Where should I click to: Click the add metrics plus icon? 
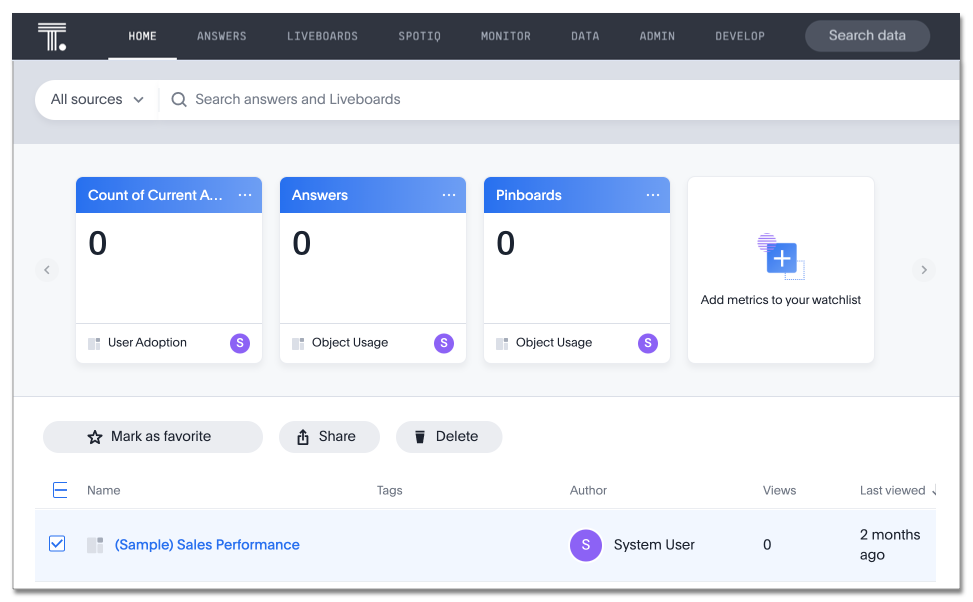(781, 259)
